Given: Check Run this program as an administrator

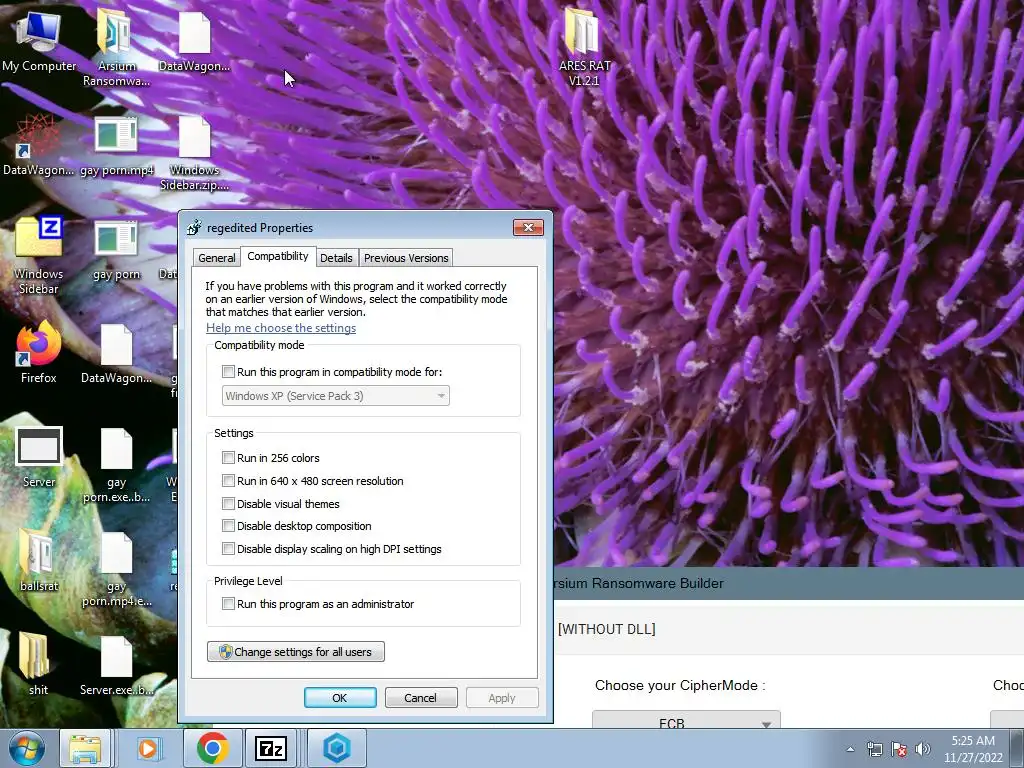Looking at the screenshot, I should [228, 603].
